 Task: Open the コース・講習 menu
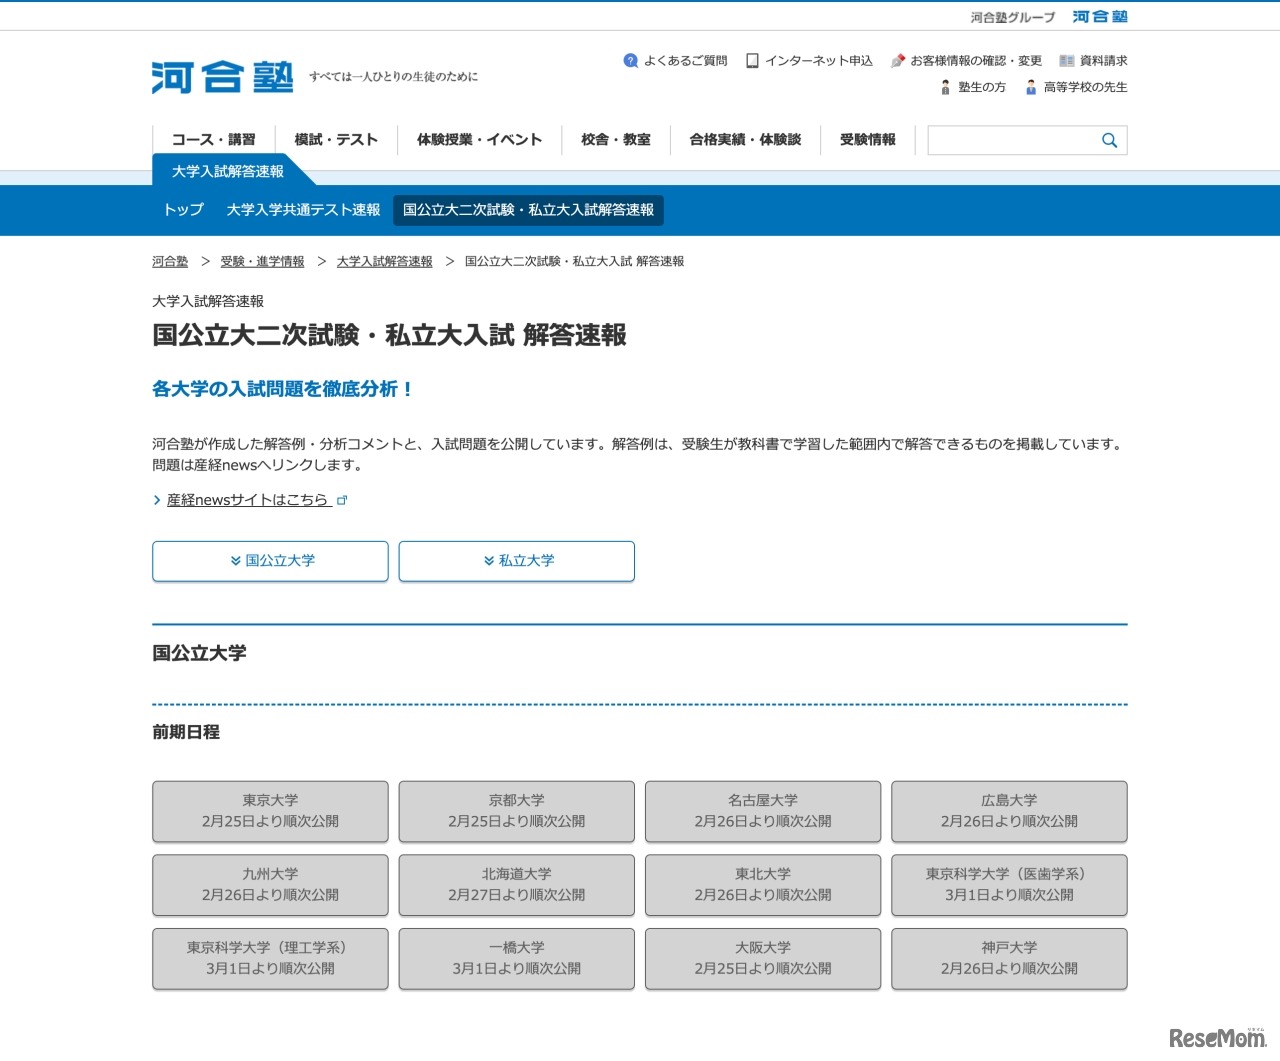(x=213, y=140)
